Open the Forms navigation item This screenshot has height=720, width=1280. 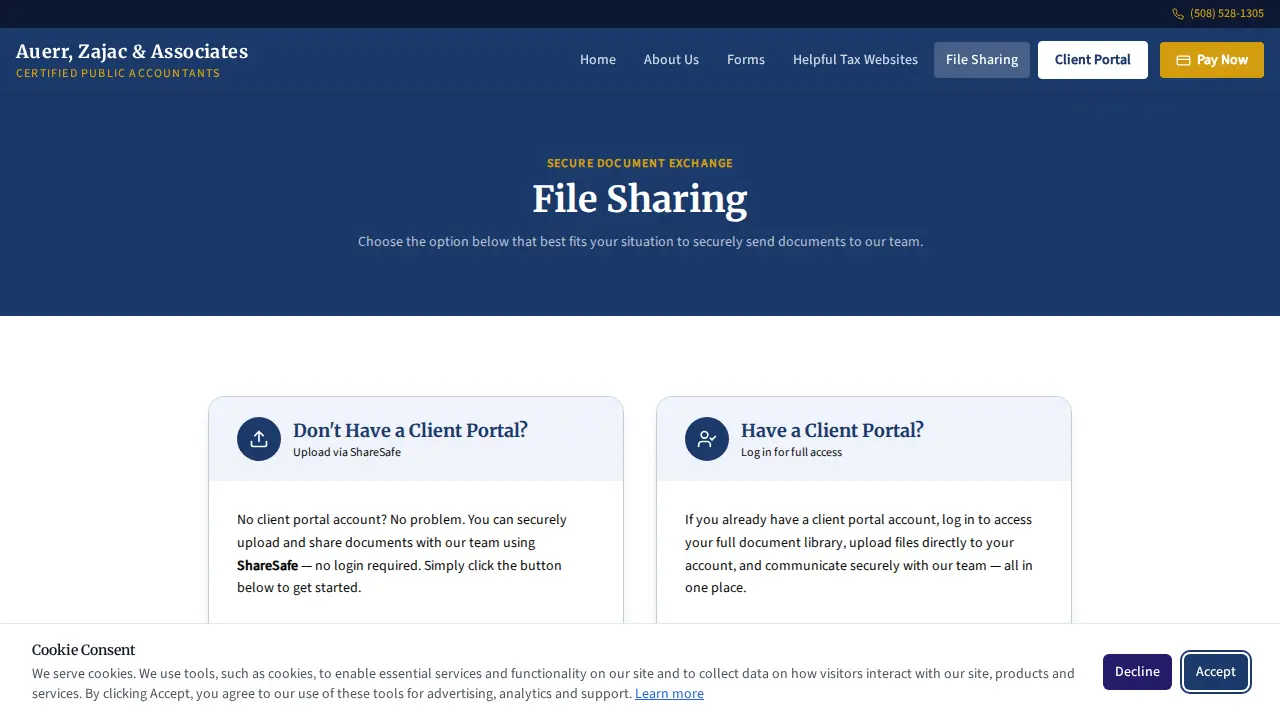746,60
